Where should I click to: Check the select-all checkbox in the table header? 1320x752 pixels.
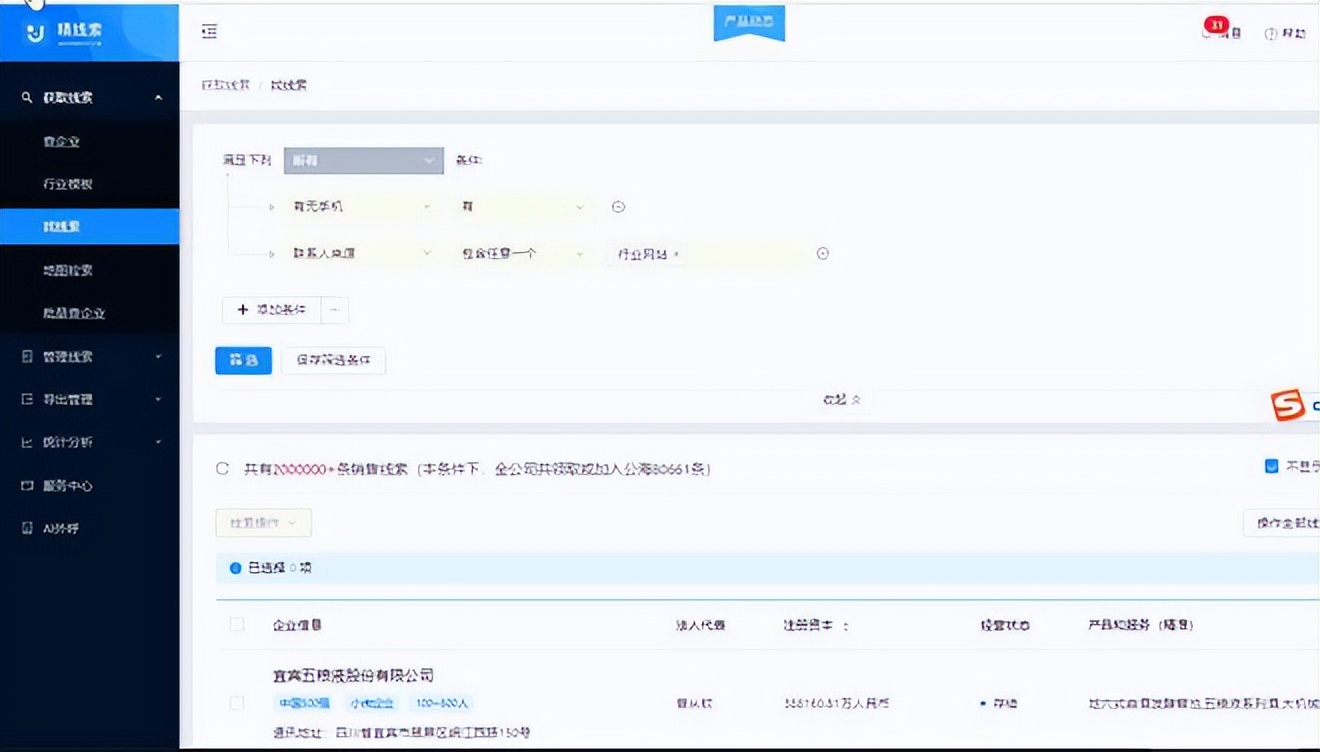(236, 624)
